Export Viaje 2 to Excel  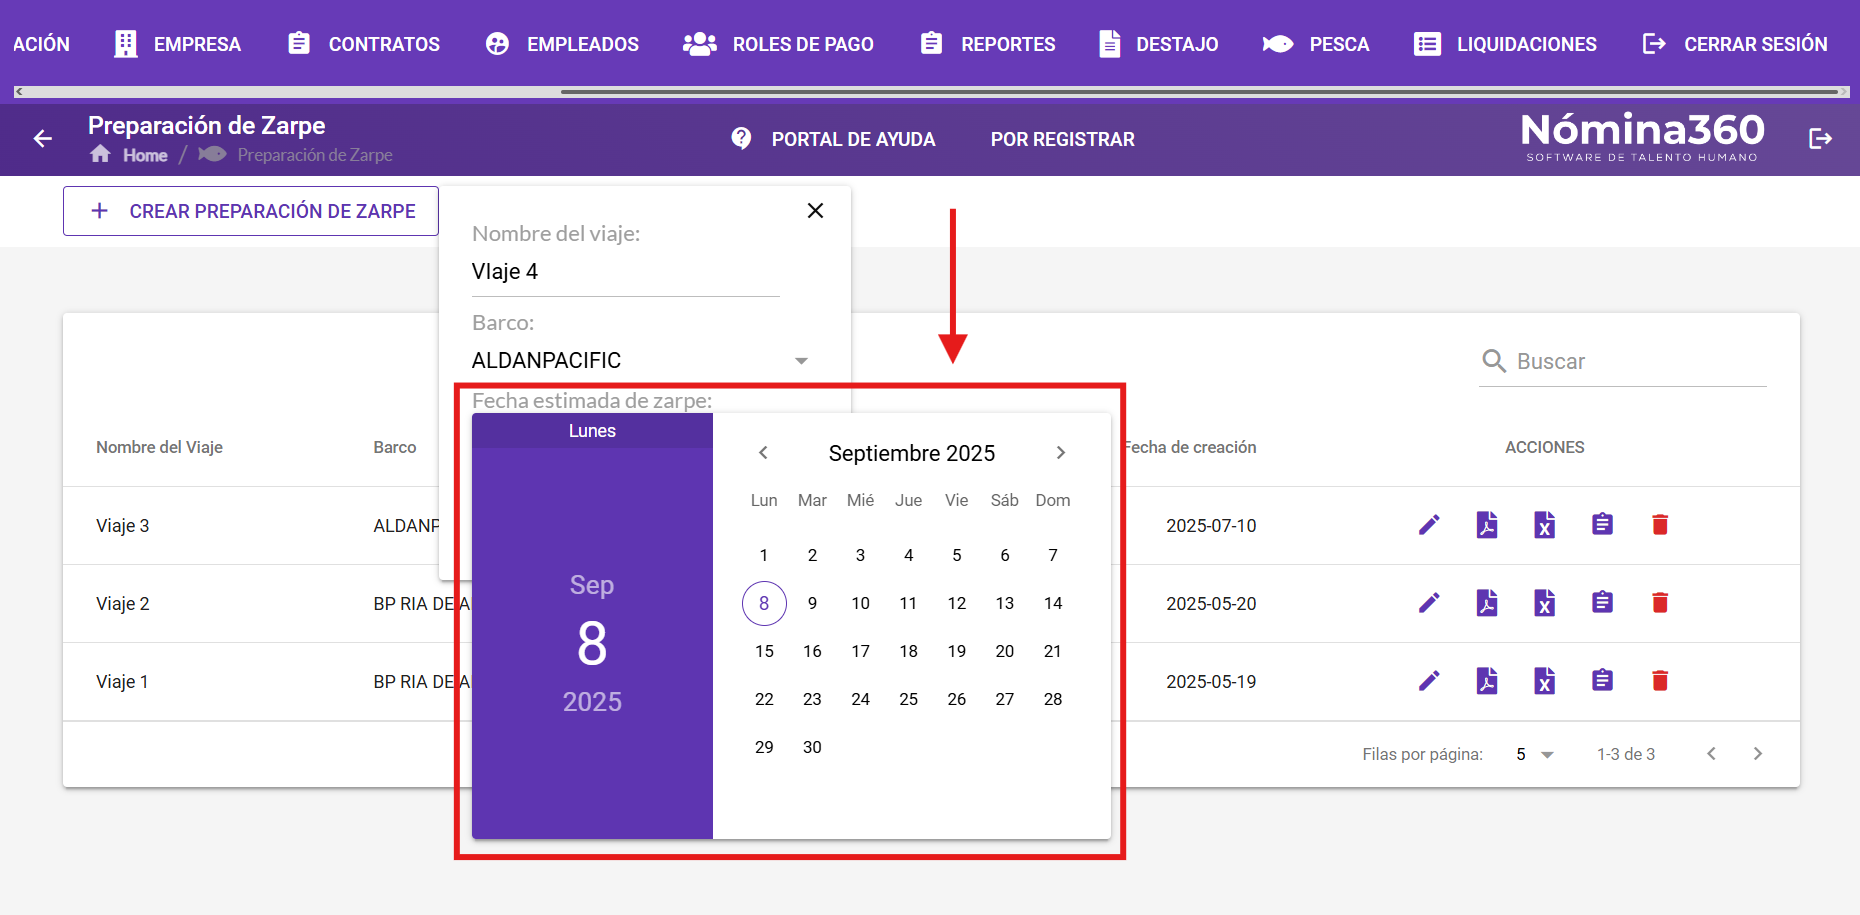click(1545, 603)
